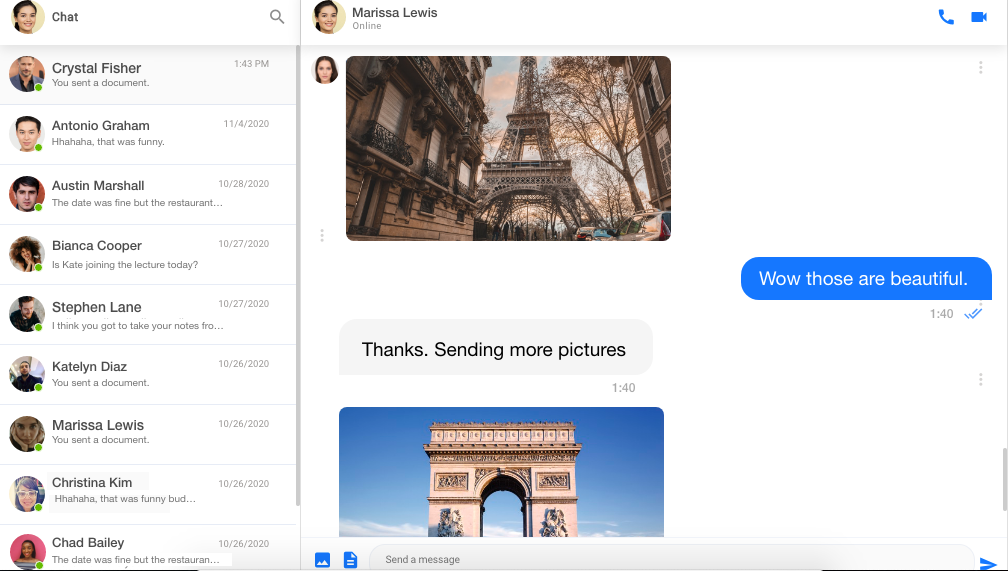Open options menu for "Thanks. Sending more pictures"

pyautogui.click(x=980, y=379)
